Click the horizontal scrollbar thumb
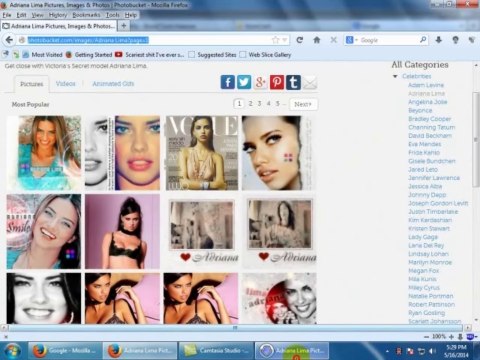This screenshot has height=360, width=480. point(235,328)
